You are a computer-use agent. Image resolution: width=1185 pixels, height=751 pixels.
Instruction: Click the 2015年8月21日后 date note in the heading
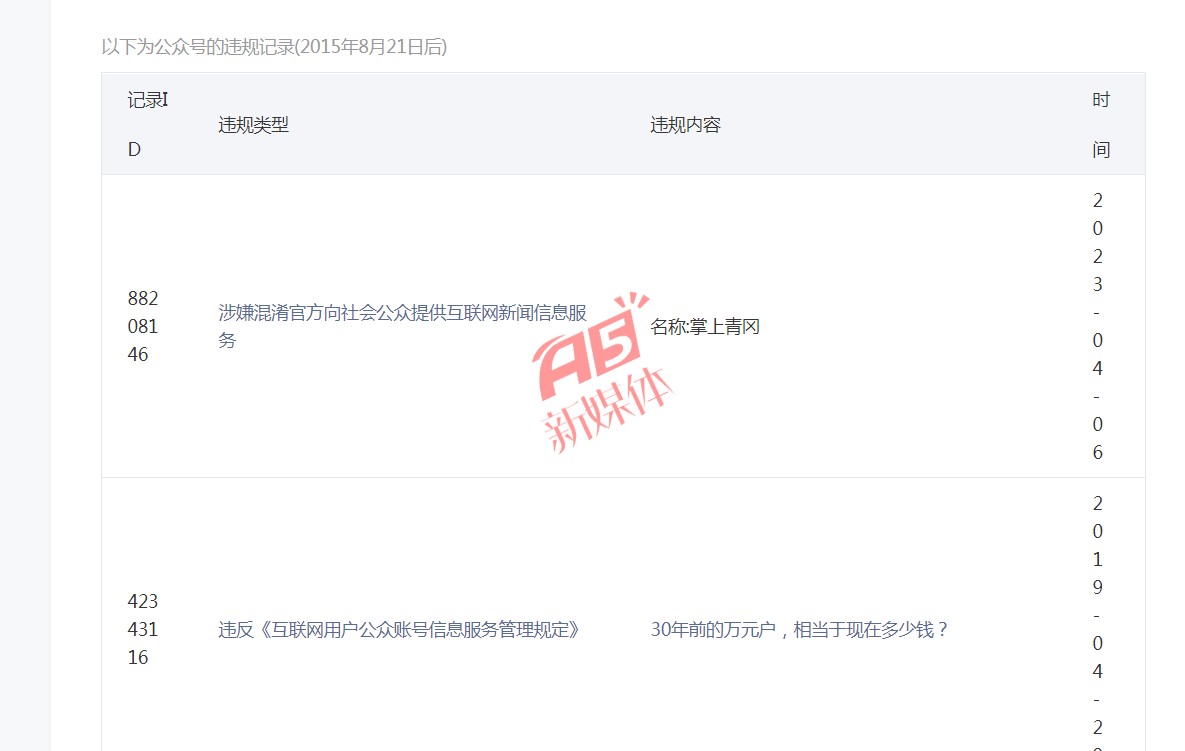click(x=371, y=47)
